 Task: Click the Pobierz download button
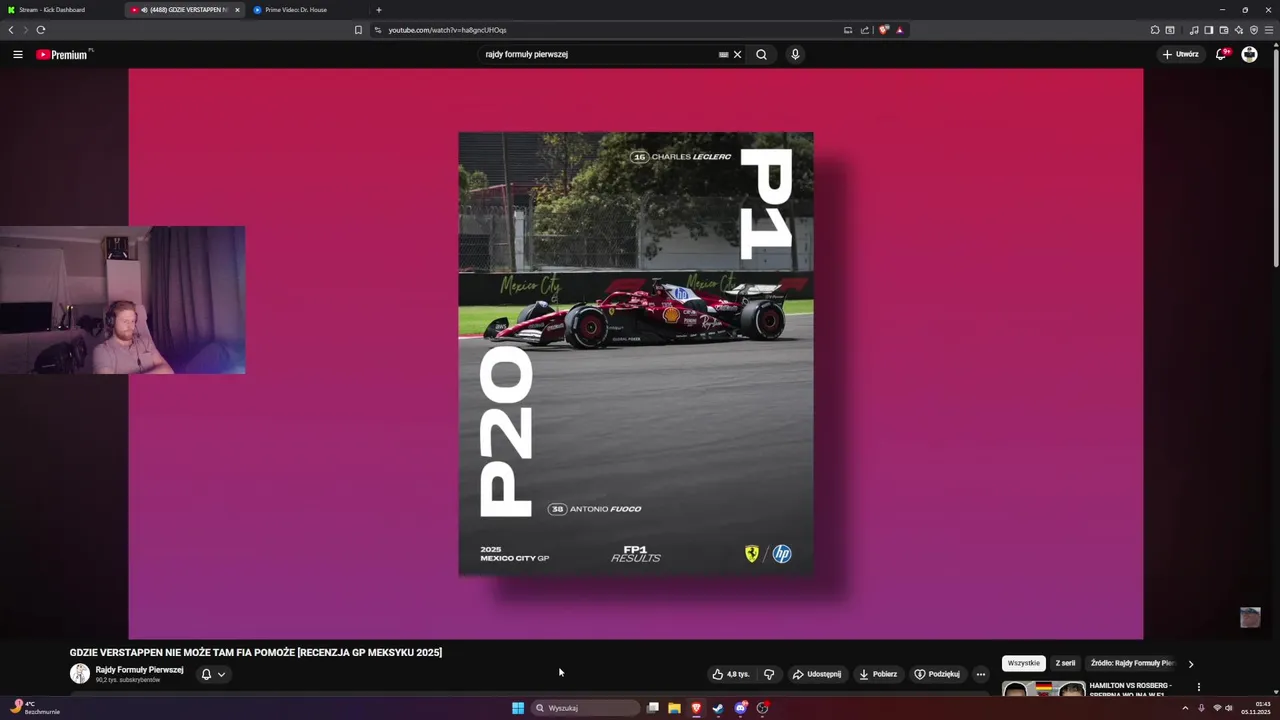coord(878,674)
